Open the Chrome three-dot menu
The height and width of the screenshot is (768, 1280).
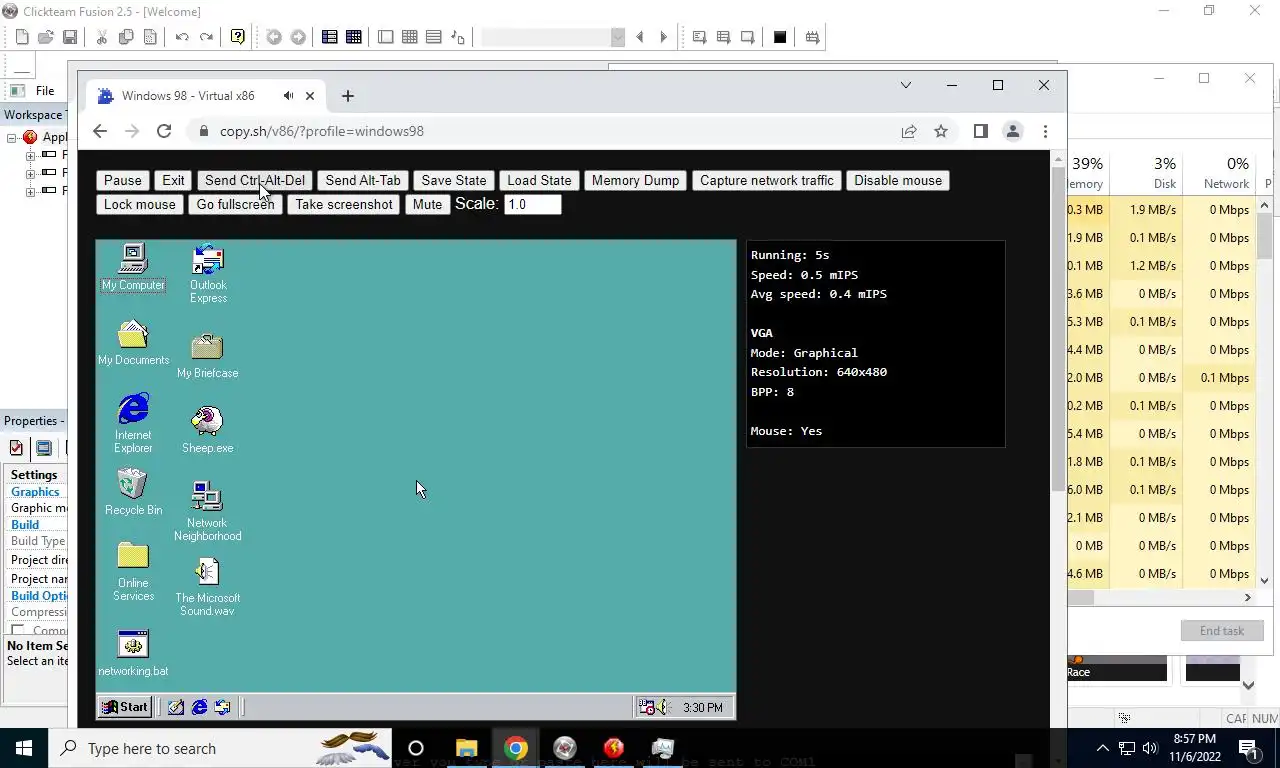[x=1045, y=131]
